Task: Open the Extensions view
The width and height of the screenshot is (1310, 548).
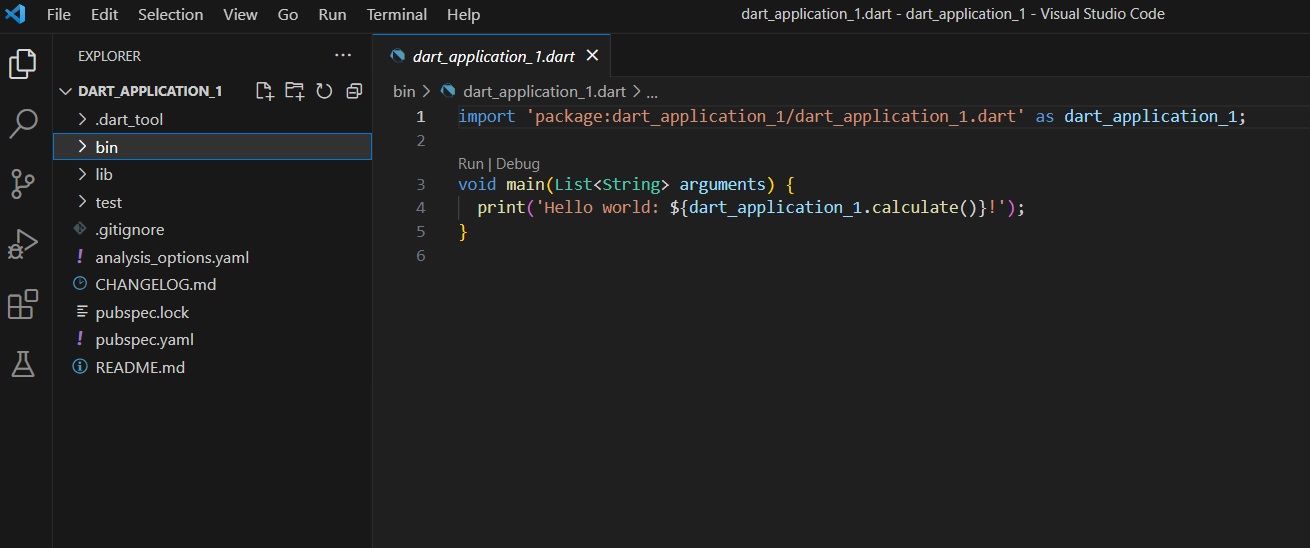Action: 23,304
